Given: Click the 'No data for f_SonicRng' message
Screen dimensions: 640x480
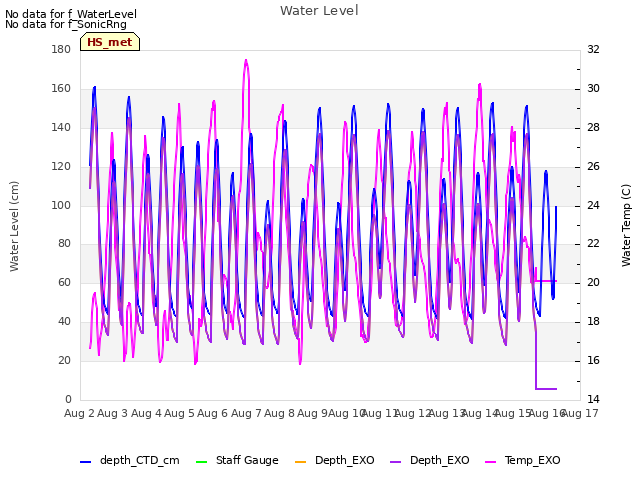Looking at the screenshot, I should tap(66, 24).
